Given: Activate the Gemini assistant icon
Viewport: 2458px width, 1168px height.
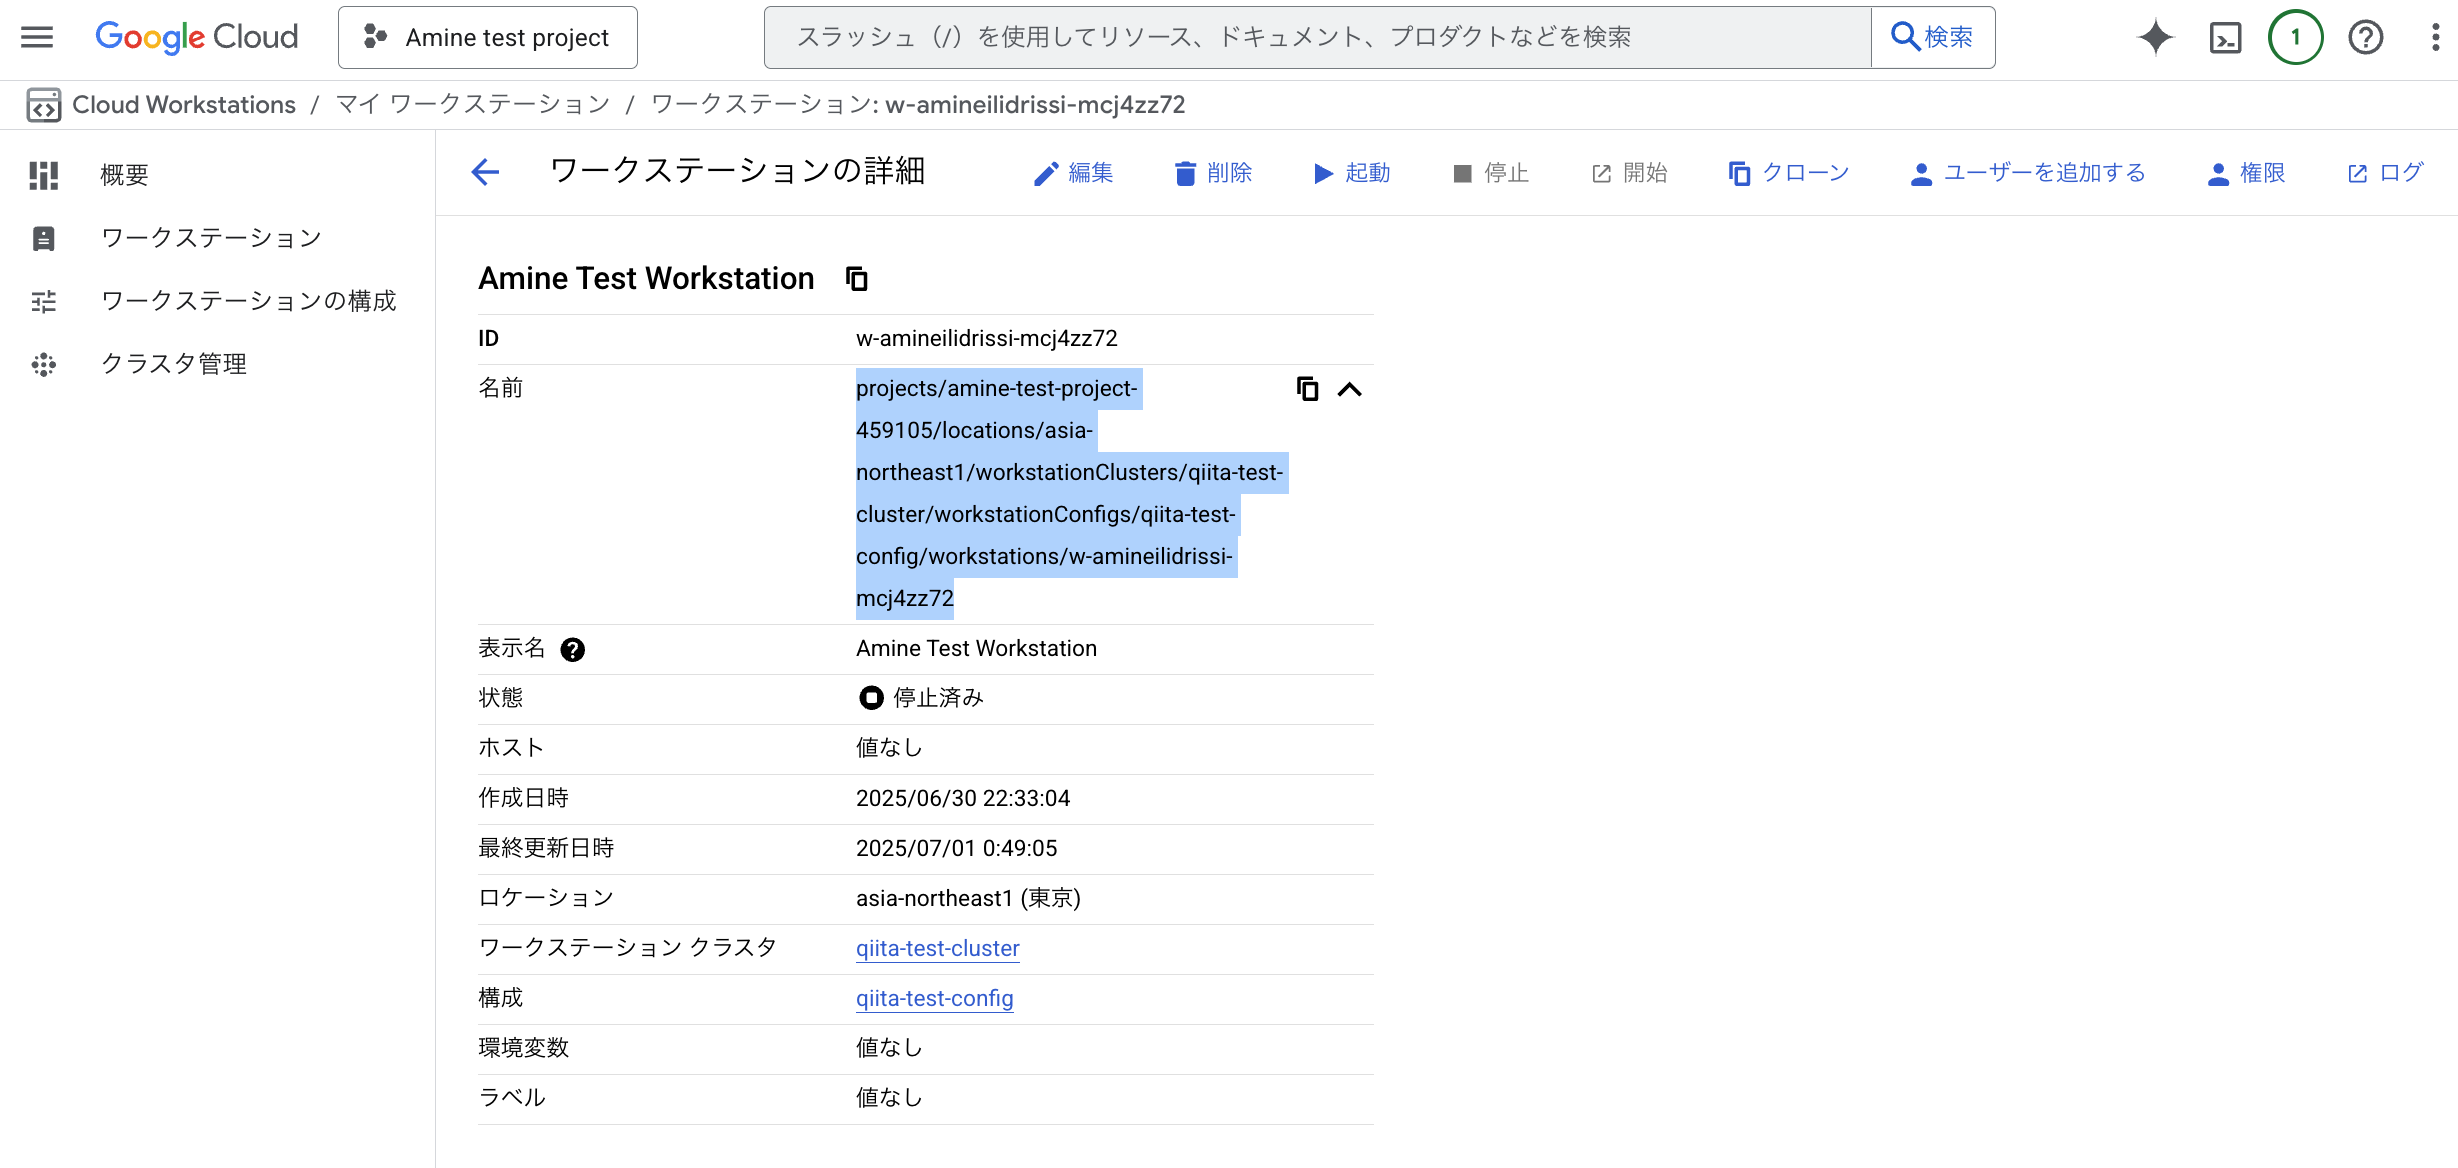Looking at the screenshot, I should pos(2155,37).
